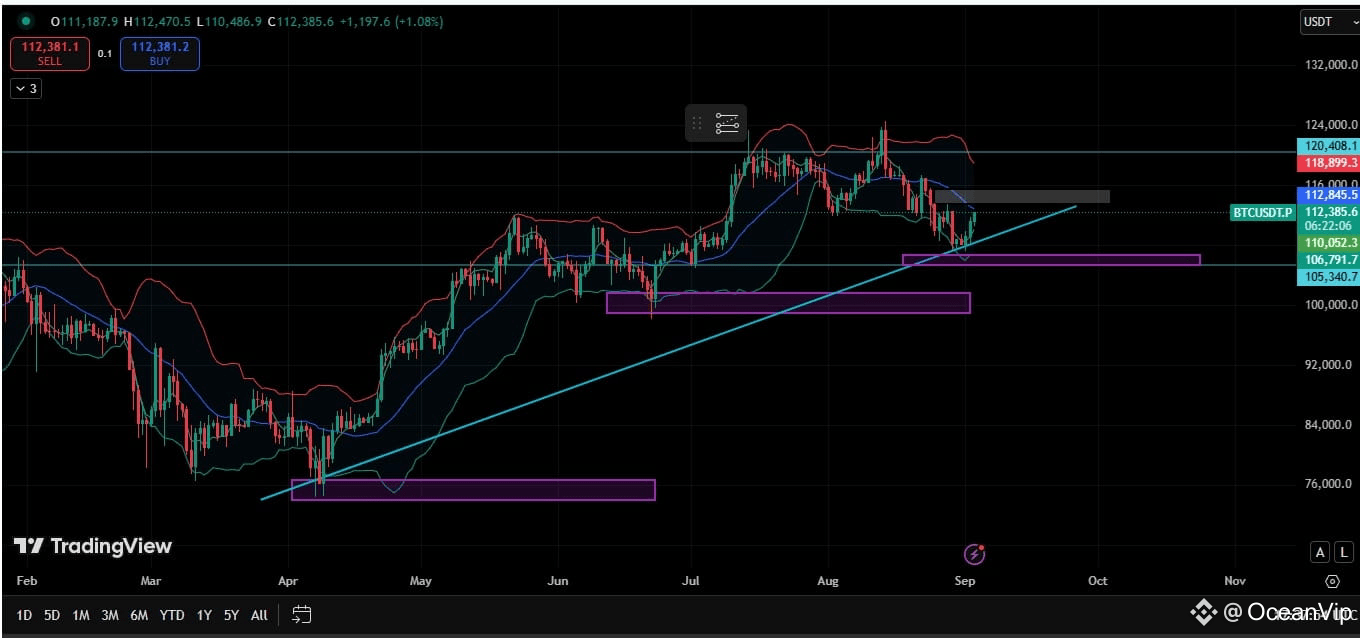
Task: Select the All time range
Action: pyautogui.click(x=259, y=615)
